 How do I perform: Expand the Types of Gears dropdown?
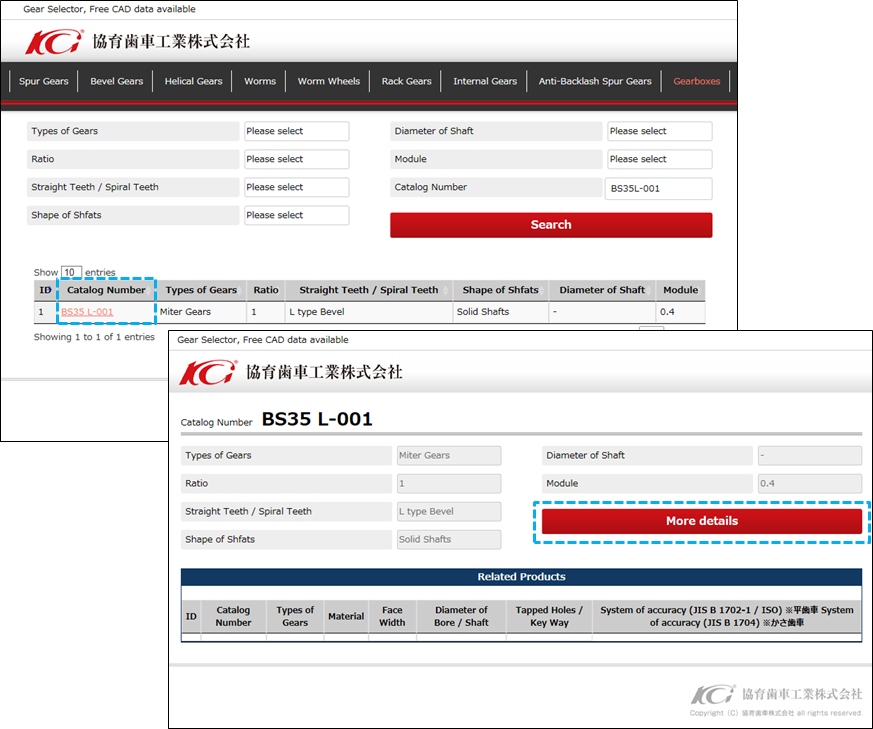click(296, 131)
